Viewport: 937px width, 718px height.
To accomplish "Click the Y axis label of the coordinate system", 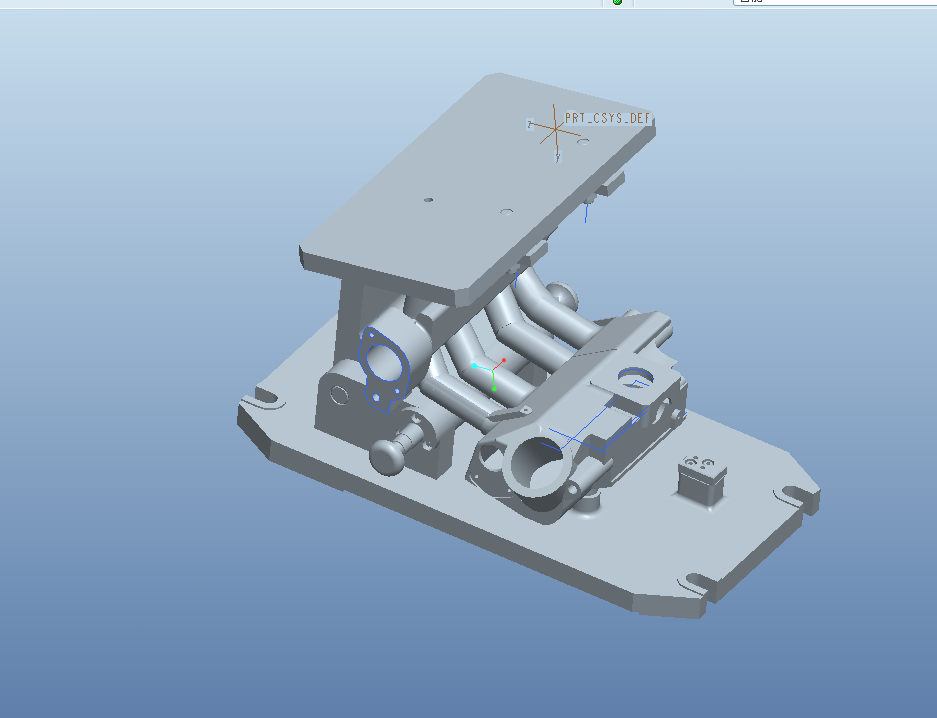I will coord(558,156).
